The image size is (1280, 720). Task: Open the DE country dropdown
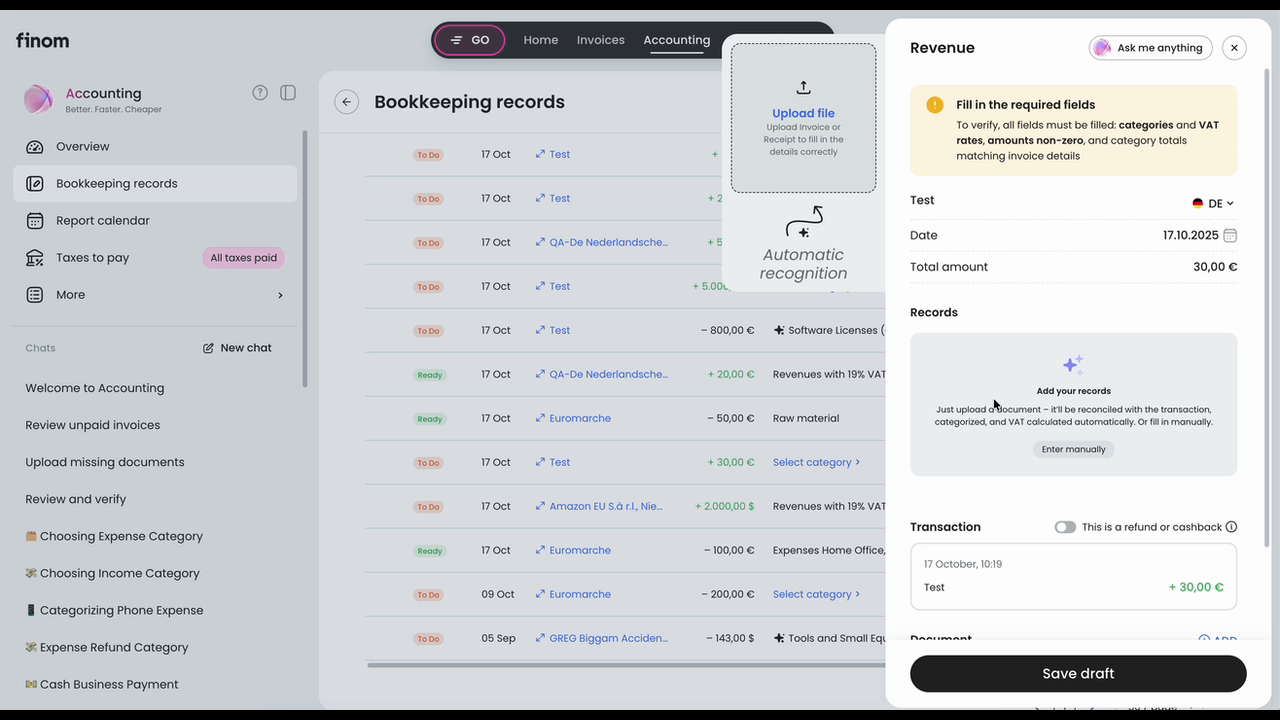click(x=1213, y=203)
